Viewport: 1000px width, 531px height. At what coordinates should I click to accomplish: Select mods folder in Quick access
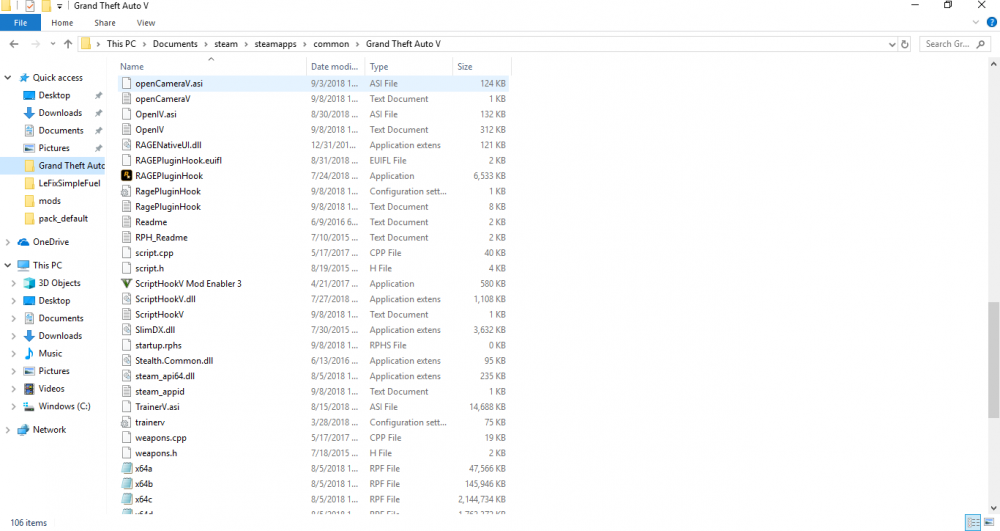coord(49,201)
